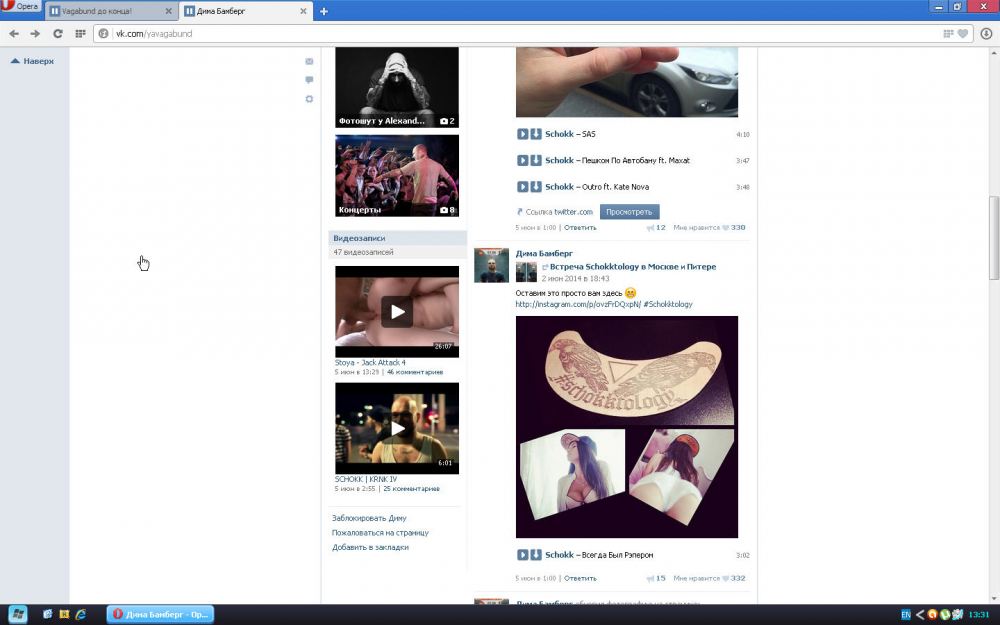
Task: Click the Opera menu button
Action: [x=21, y=6]
